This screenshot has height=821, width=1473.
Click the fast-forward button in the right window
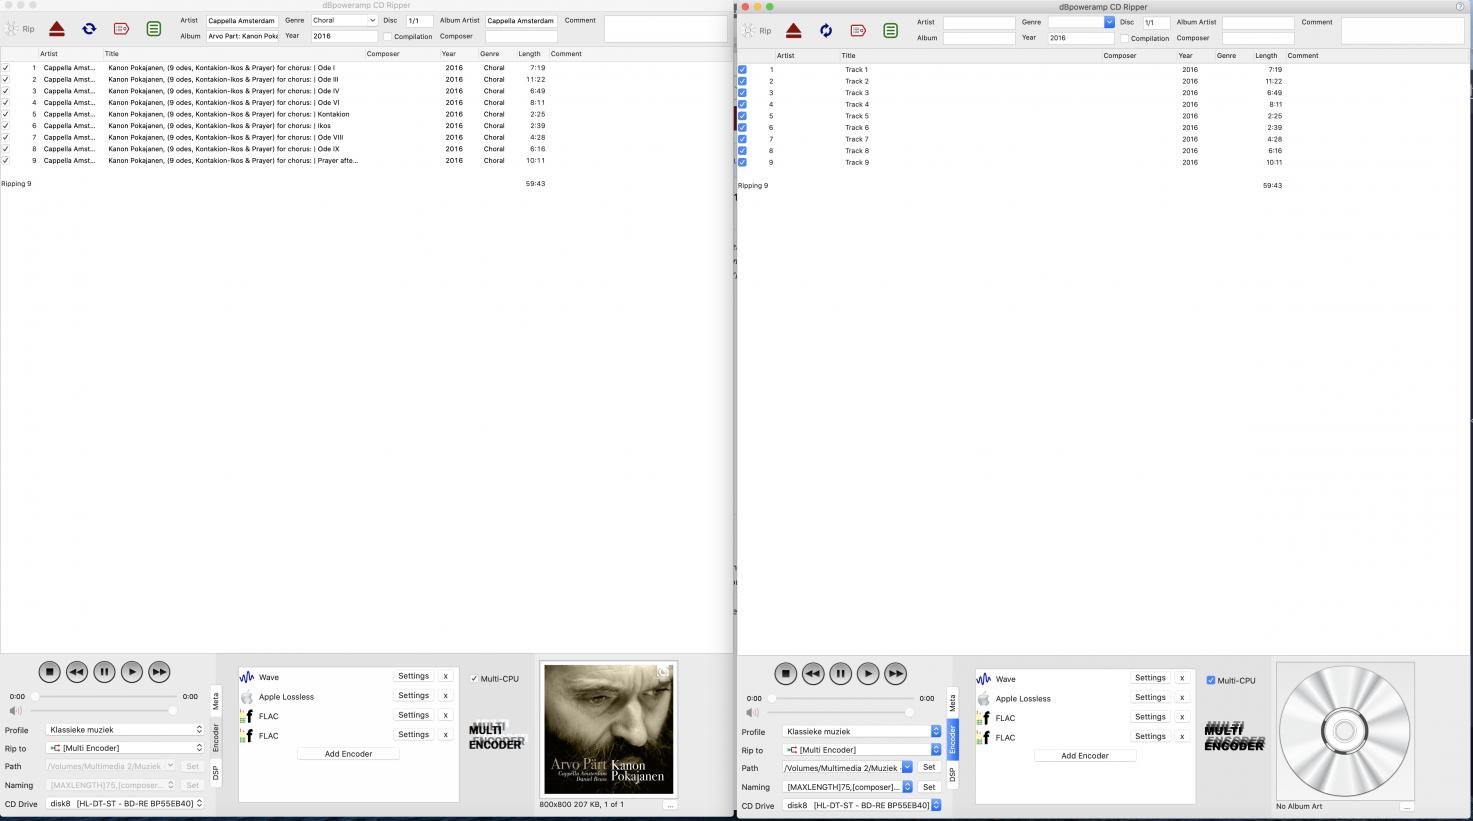point(896,674)
